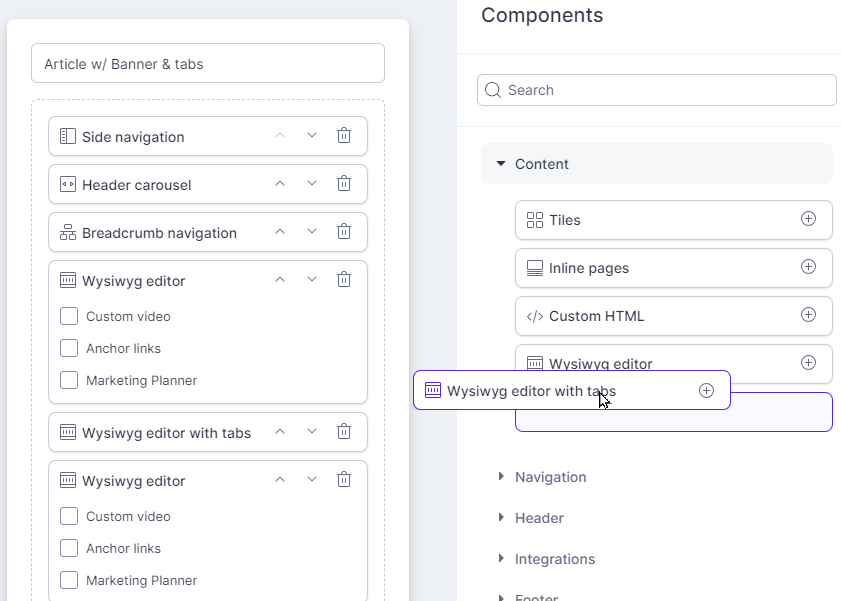Move Header carousel down
This screenshot has width=841, height=601.
(x=312, y=184)
